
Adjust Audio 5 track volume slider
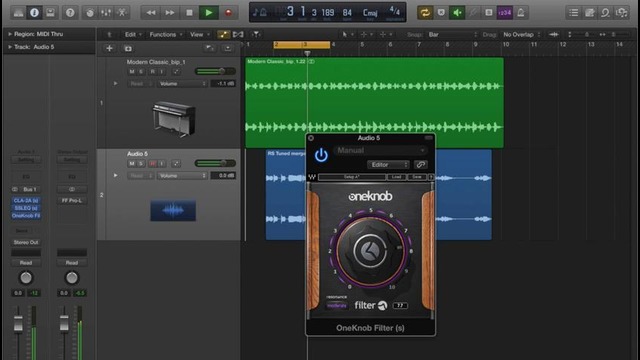point(215,164)
